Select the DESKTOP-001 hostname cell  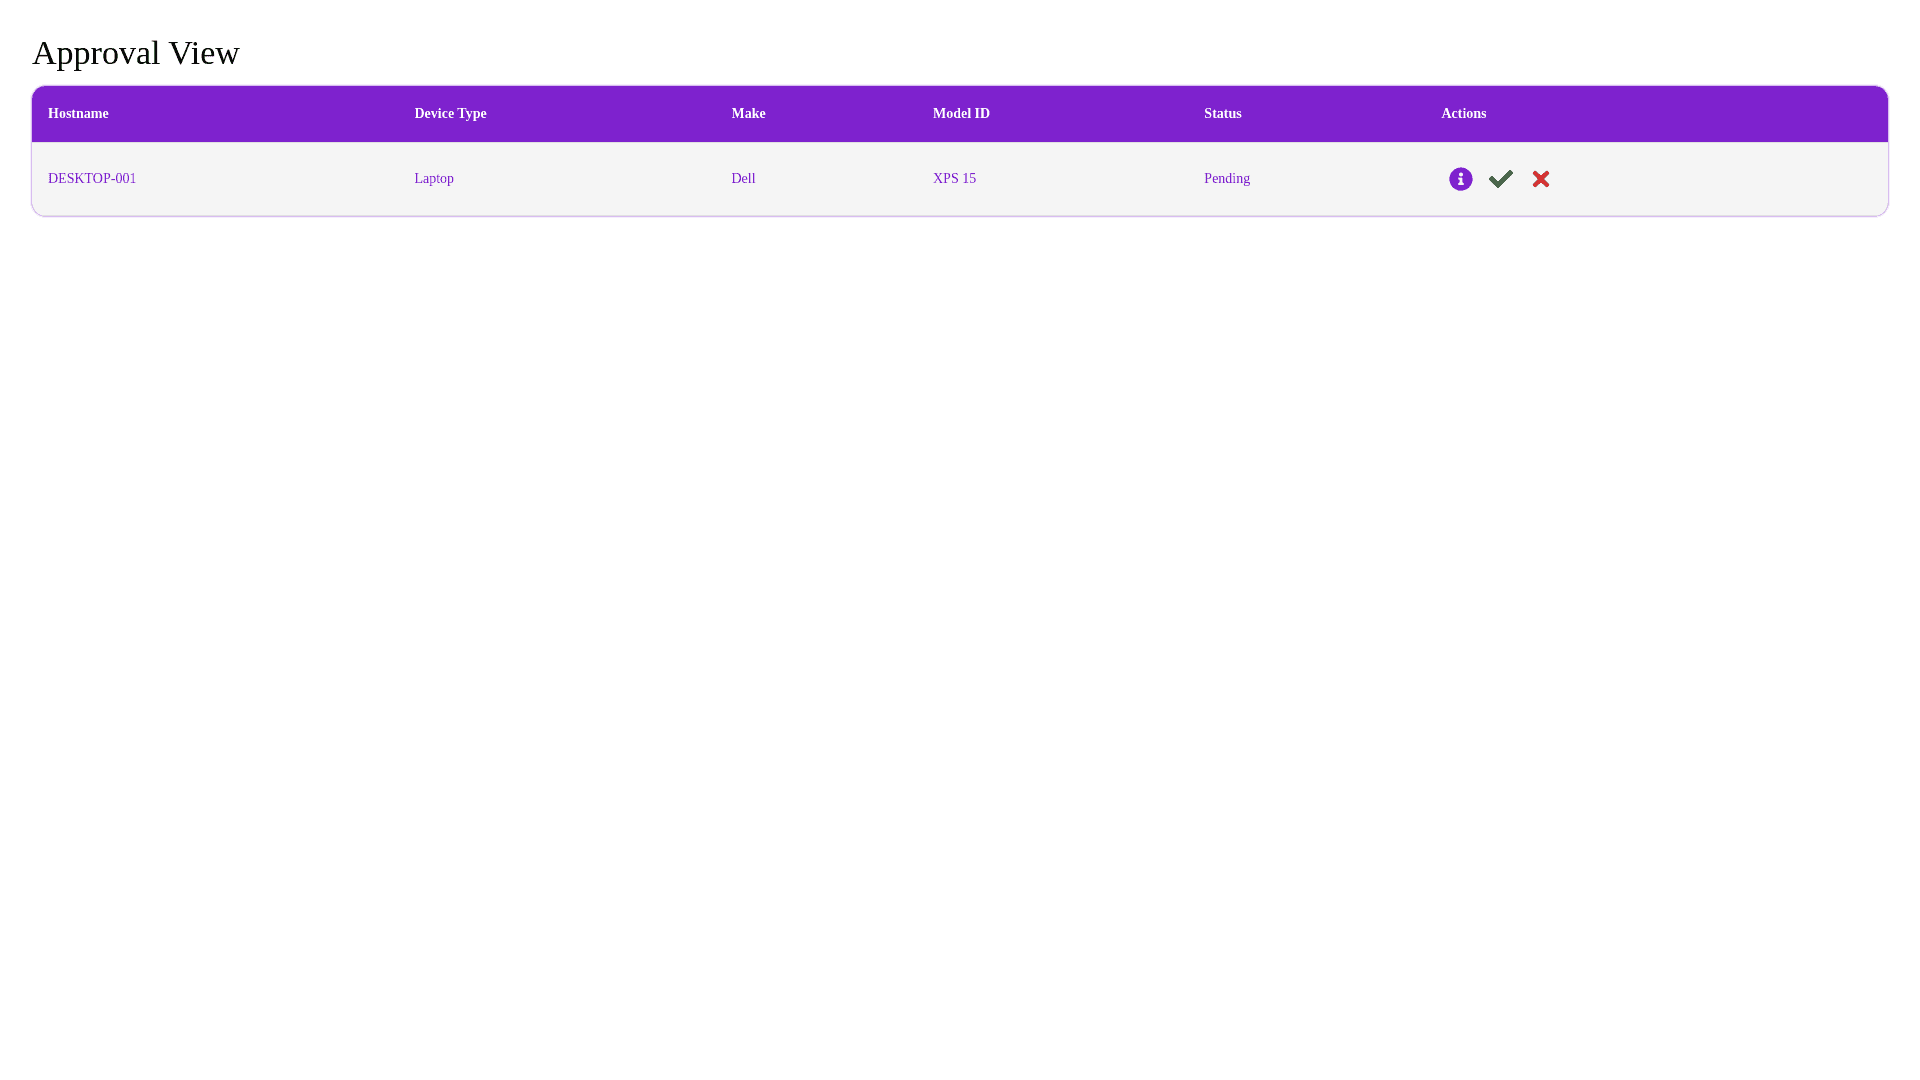(92, 179)
